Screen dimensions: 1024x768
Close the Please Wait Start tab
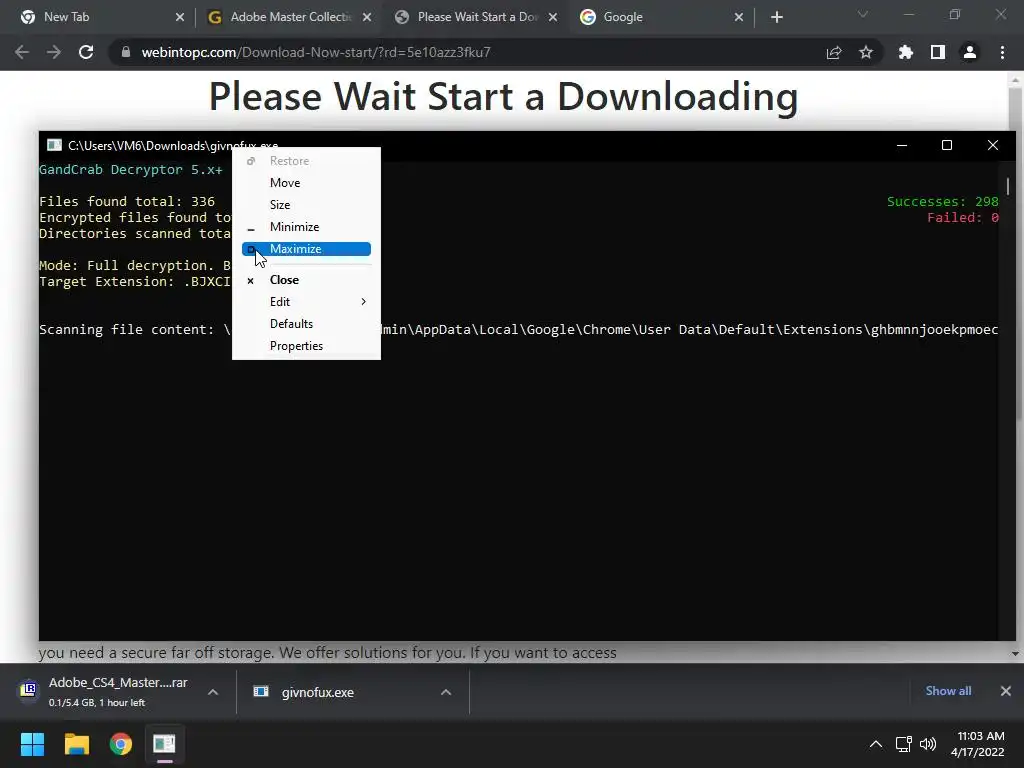[x=553, y=17]
